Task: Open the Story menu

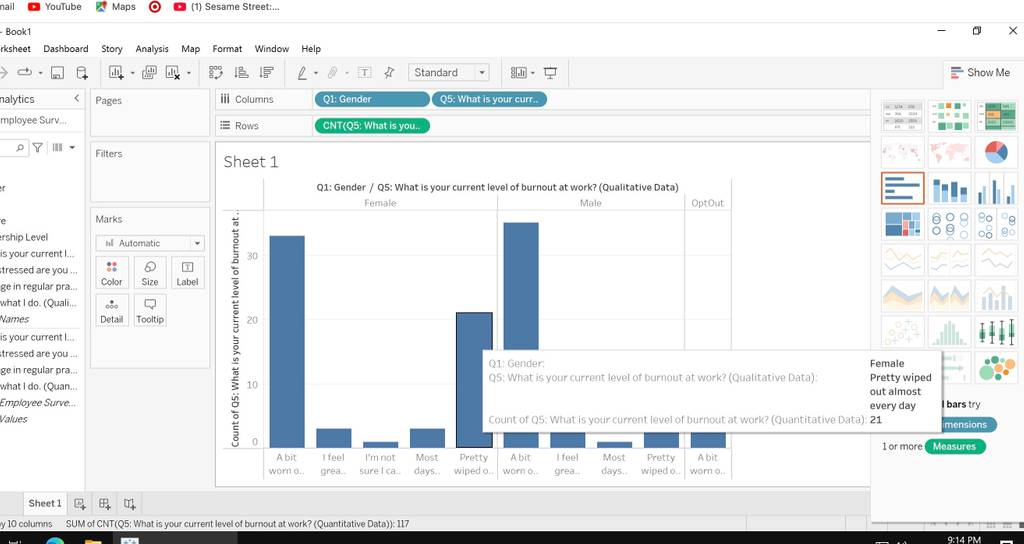Action: 112,49
